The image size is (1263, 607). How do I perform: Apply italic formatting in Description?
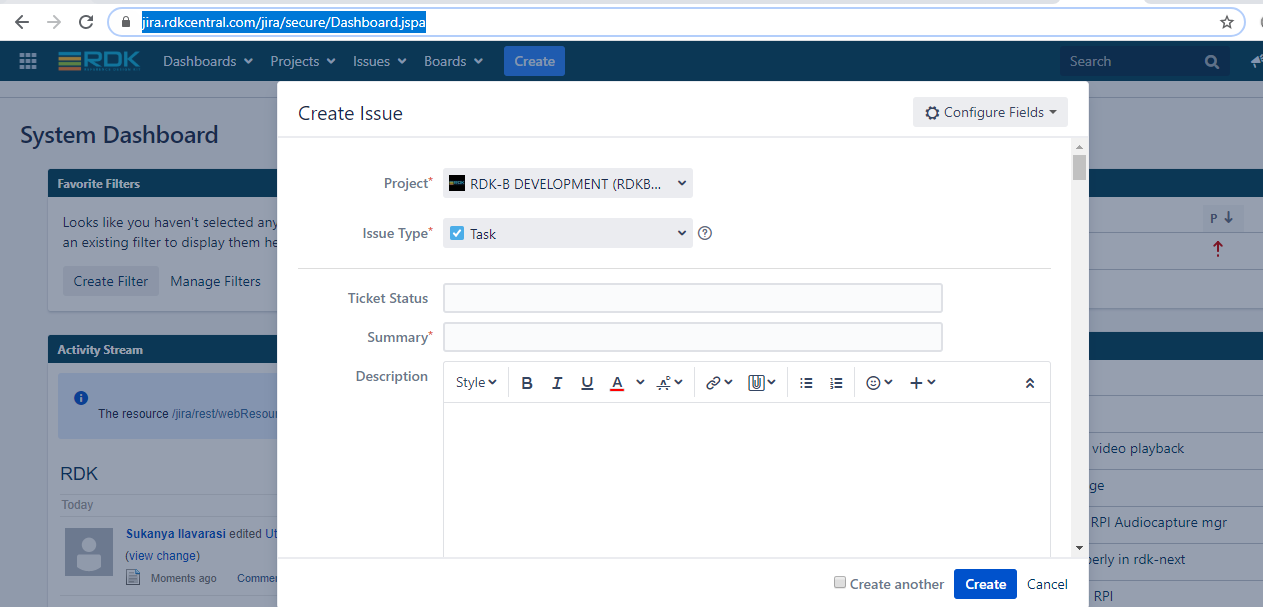point(557,383)
